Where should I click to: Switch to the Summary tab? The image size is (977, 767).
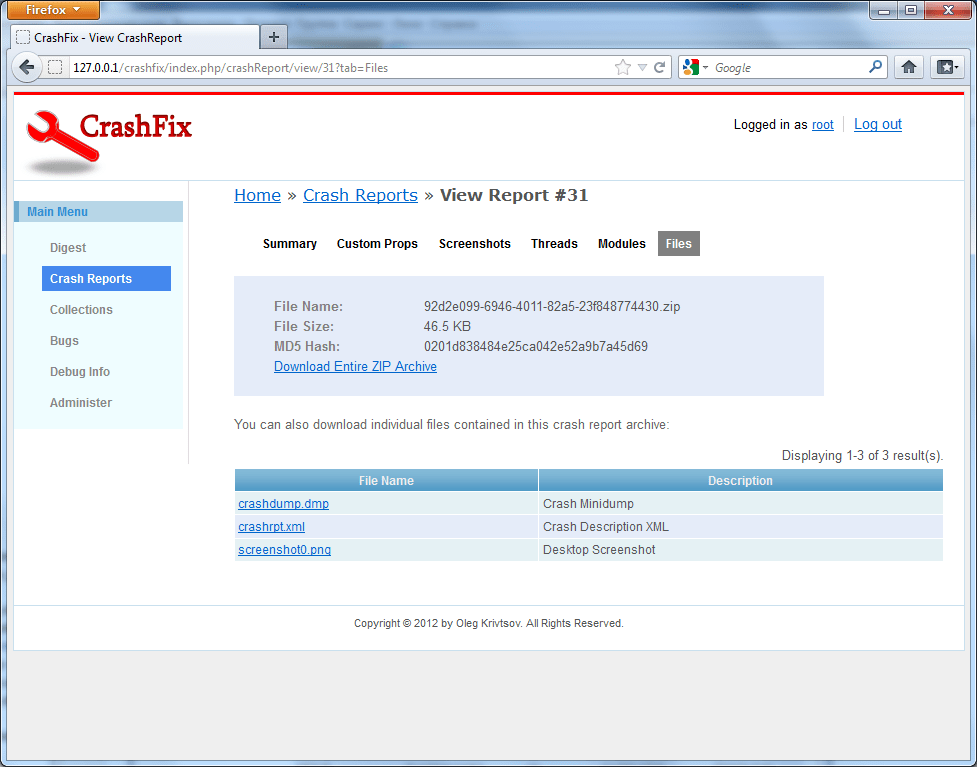pos(289,243)
